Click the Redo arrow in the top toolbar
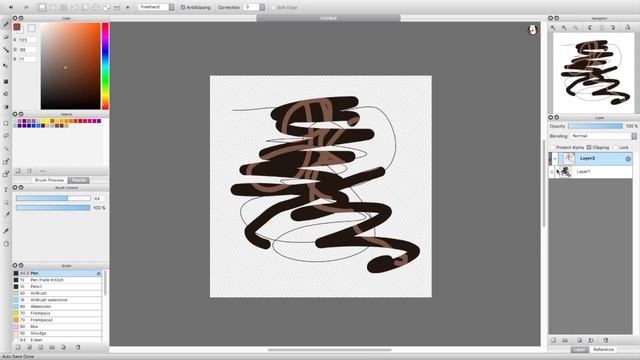Screen dimensions: 640x360 [26, 7]
